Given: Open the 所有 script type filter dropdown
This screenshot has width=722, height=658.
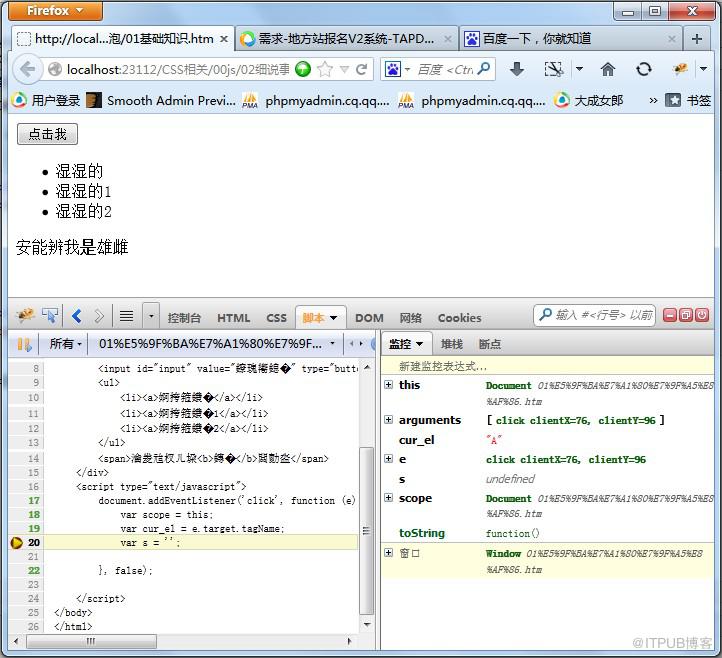Looking at the screenshot, I should tap(65, 344).
